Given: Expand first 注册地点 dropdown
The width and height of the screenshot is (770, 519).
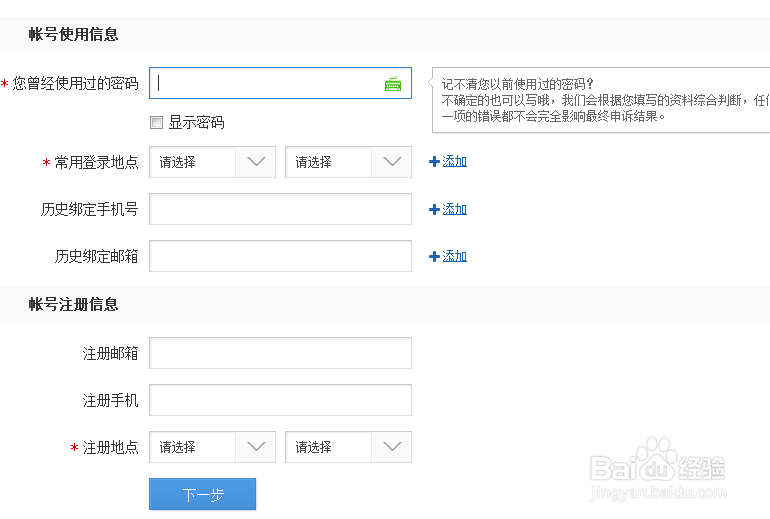Looking at the screenshot, I should point(212,447).
